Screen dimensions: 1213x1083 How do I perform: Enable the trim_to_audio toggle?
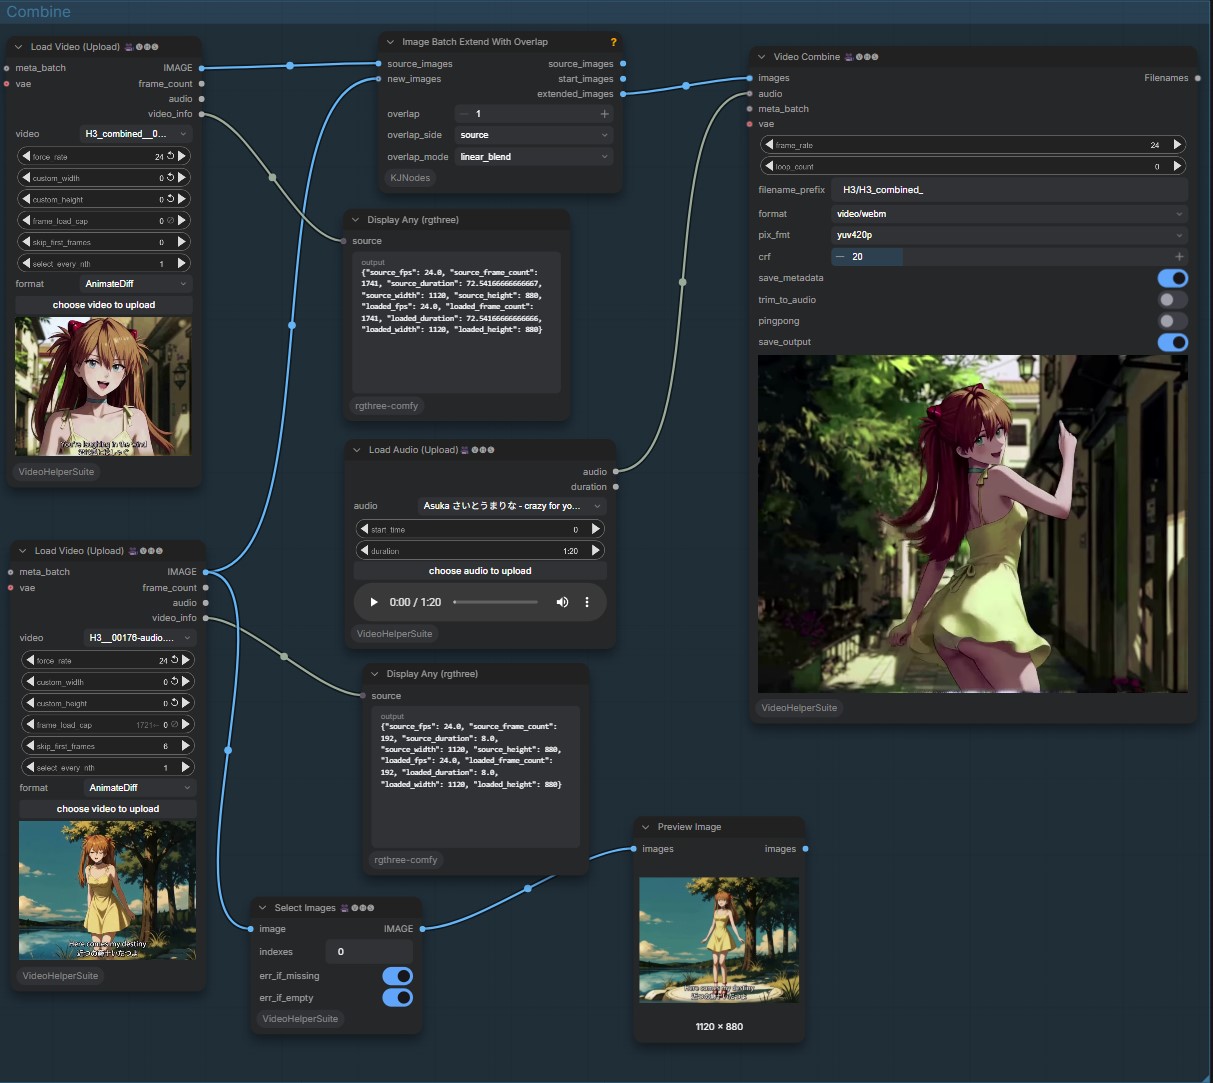point(1172,300)
